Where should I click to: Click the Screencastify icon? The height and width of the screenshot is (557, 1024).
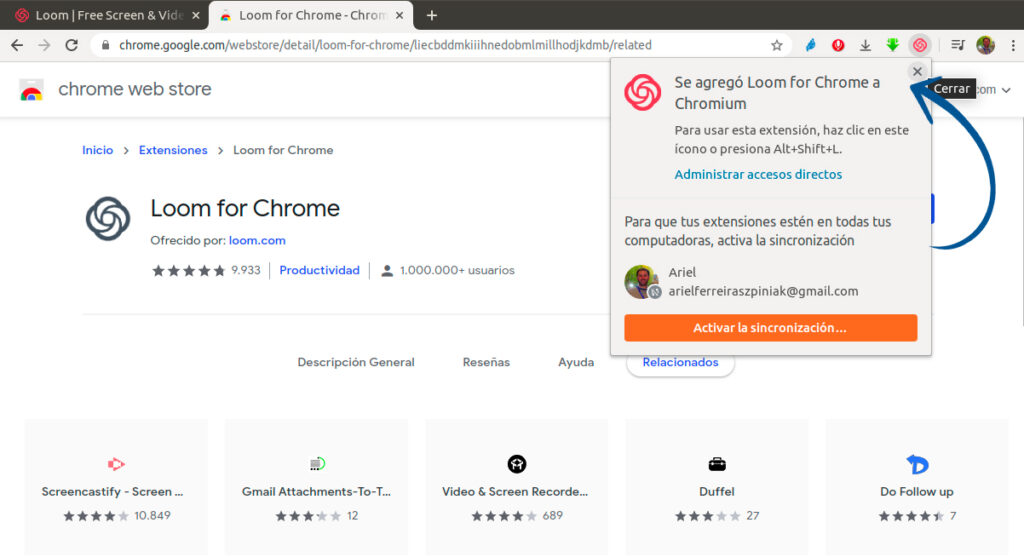pyautogui.click(x=116, y=464)
